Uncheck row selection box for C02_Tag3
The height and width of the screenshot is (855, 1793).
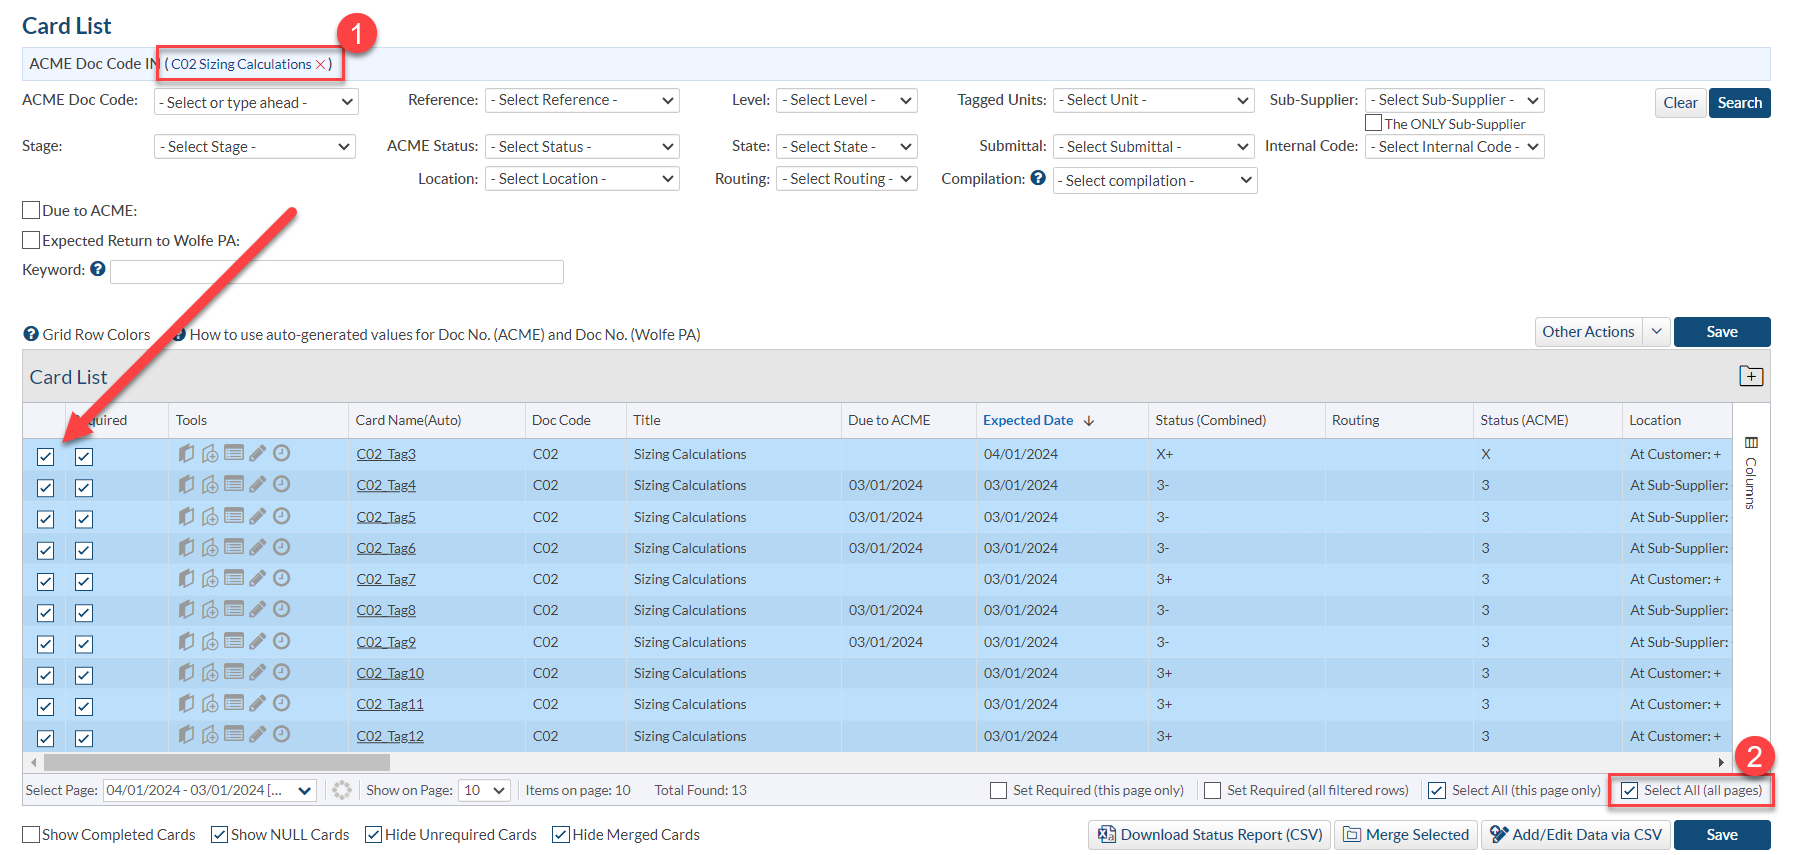point(45,457)
